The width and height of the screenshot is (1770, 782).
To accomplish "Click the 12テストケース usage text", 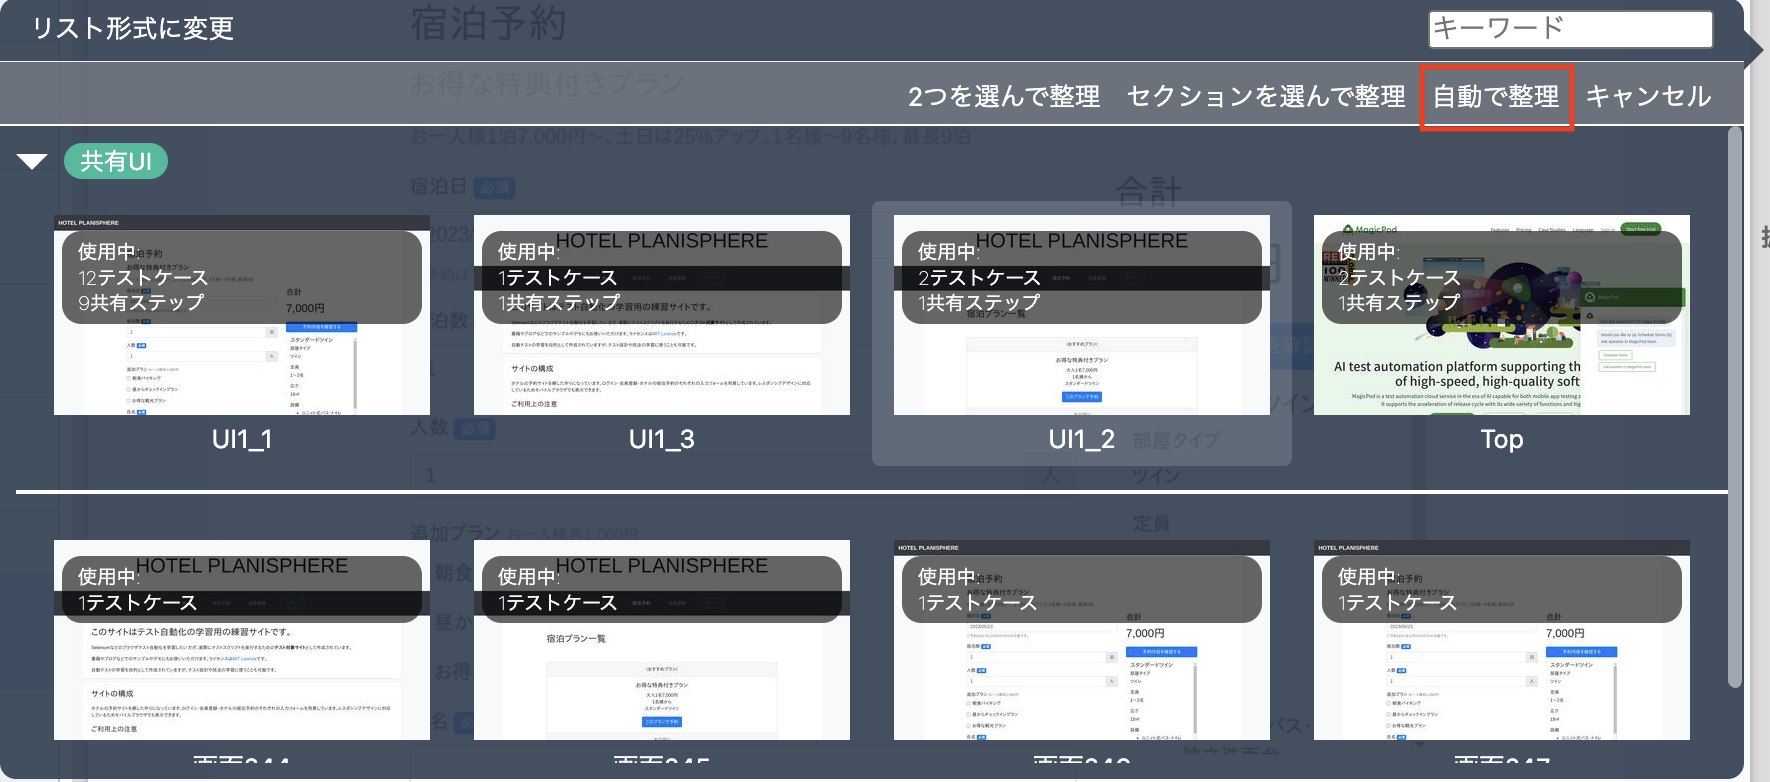I will click(143, 277).
